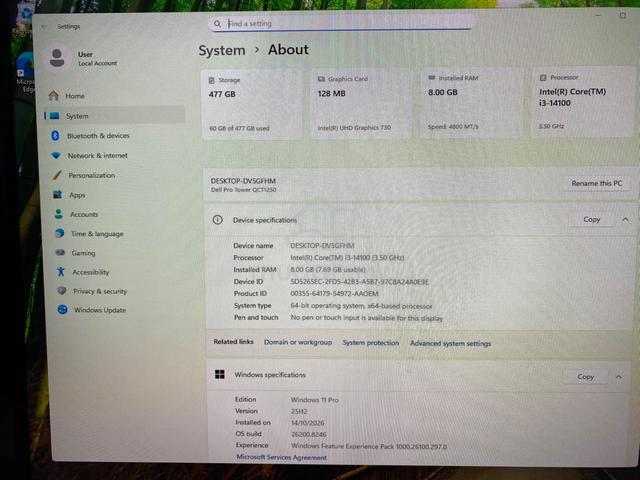The image size is (640, 480).
Task: Click the Product ID value 00355-64179-54972-AAOEM
Action: pos(334,293)
